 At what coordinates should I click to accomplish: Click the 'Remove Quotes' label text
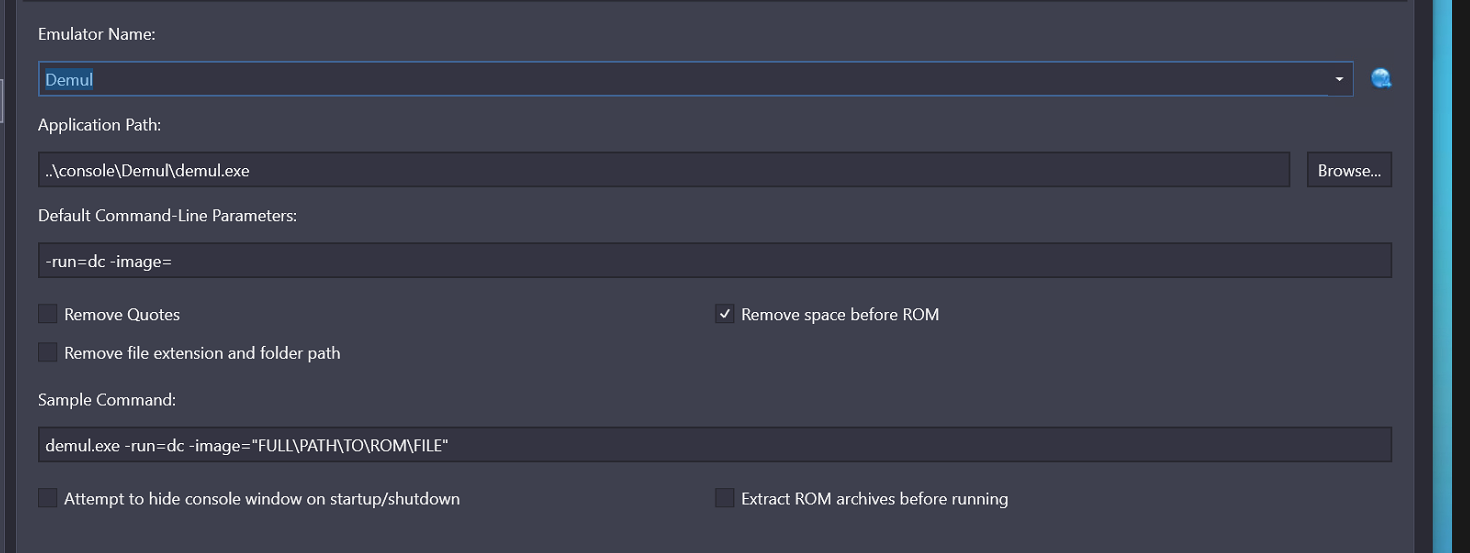pos(122,314)
